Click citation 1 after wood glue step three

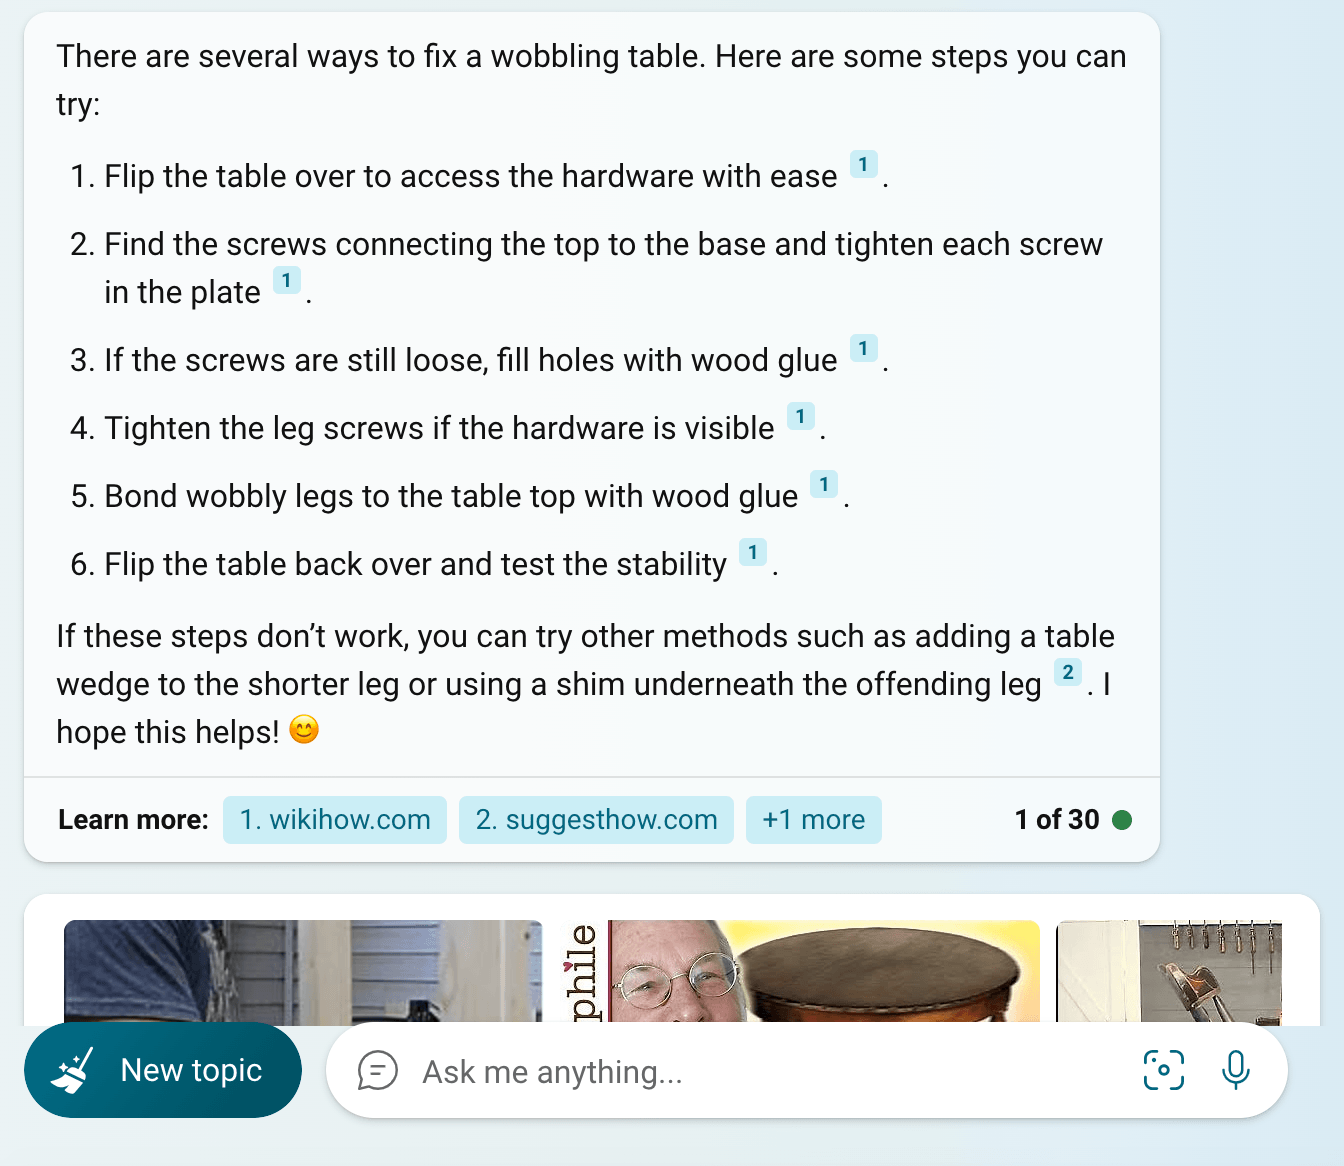pyautogui.click(x=863, y=348)
